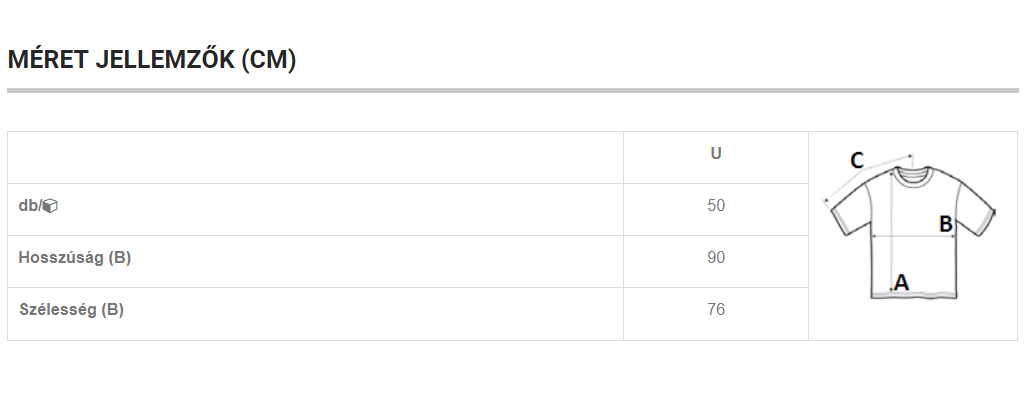Viewport: 1025px width, 420px height.
Task: Select the Hosszúság (B) row label
Action: click(75, 258)
